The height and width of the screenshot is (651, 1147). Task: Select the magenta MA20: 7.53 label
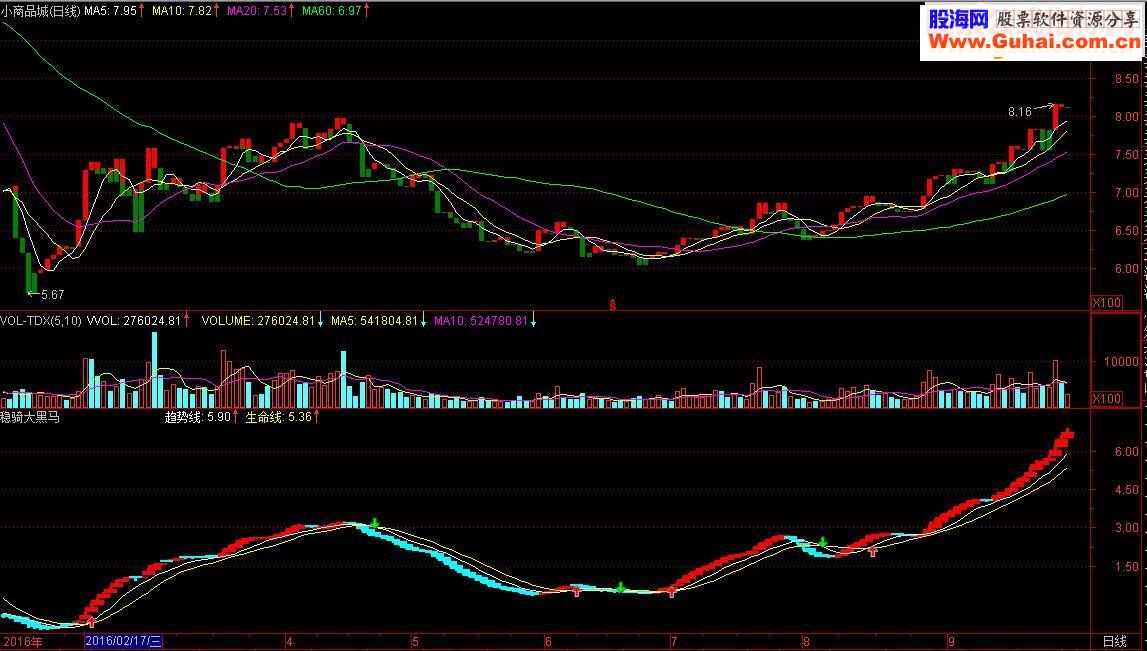257,11
